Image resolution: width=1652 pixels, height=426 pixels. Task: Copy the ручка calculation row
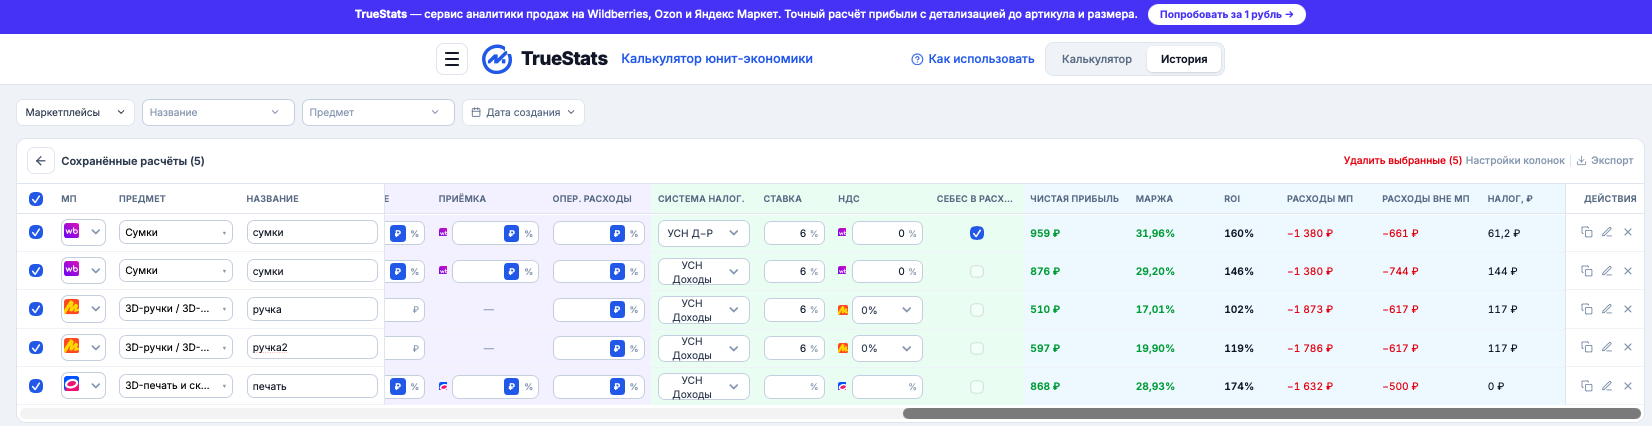tap(1586, 309)
